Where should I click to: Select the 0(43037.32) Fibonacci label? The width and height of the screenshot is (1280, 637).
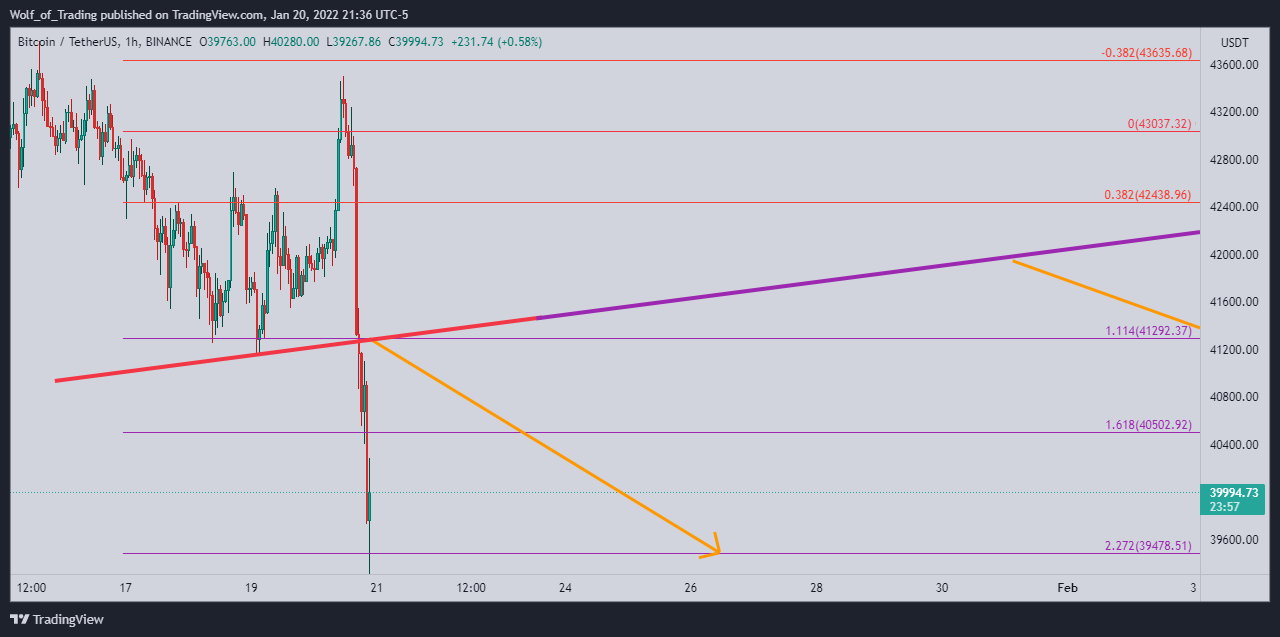[x=1160, y=124]
